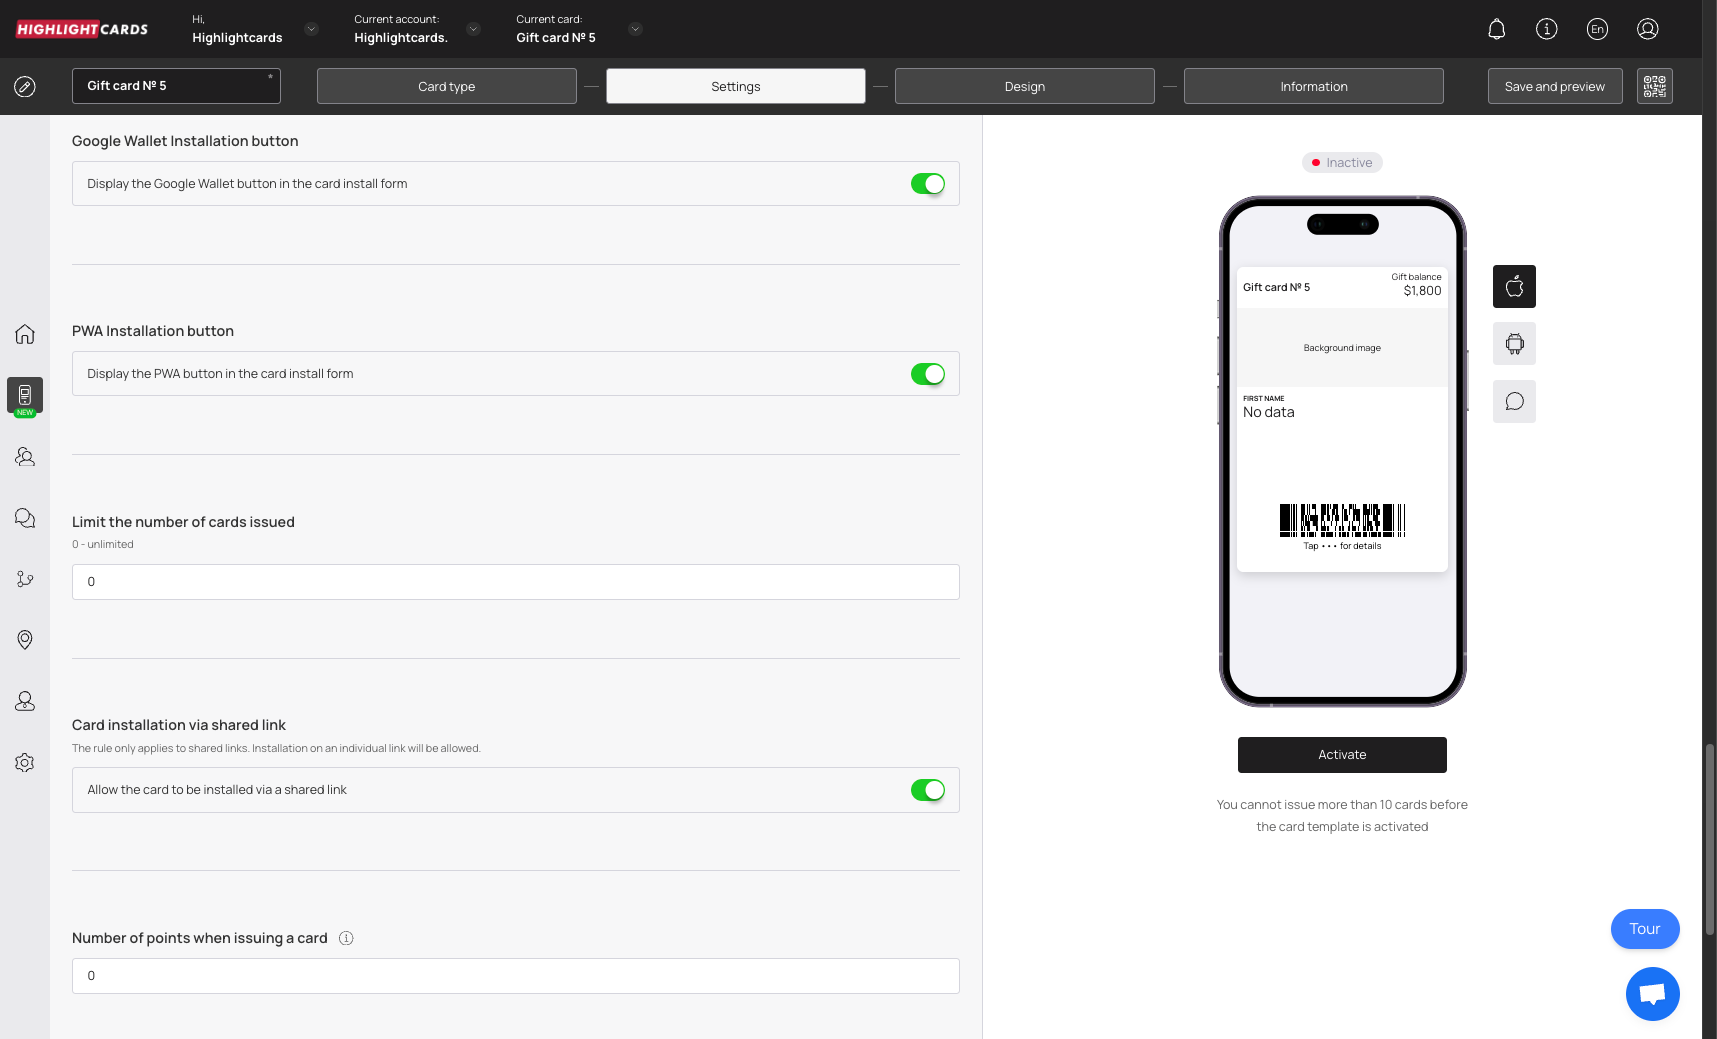1717x1039 pixels.
Task: Open the notifications bell
Action: (x=1496, y=29)
